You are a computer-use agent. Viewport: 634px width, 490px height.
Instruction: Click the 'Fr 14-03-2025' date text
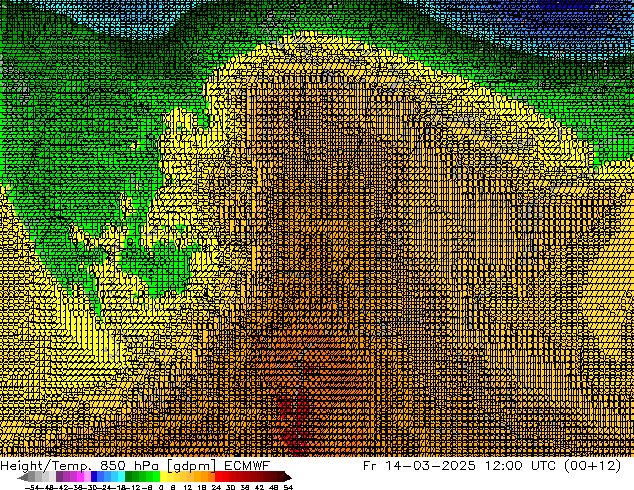point(419,465)
